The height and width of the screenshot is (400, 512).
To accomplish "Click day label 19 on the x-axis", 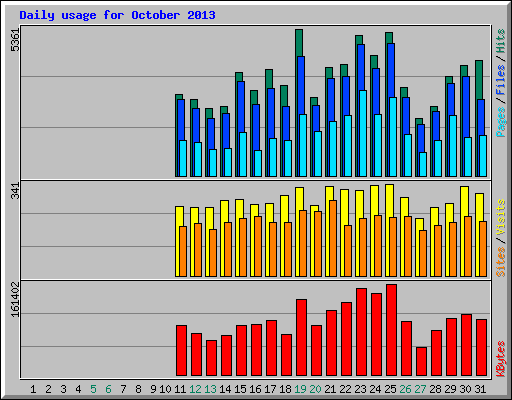I will tap(300, 389).
